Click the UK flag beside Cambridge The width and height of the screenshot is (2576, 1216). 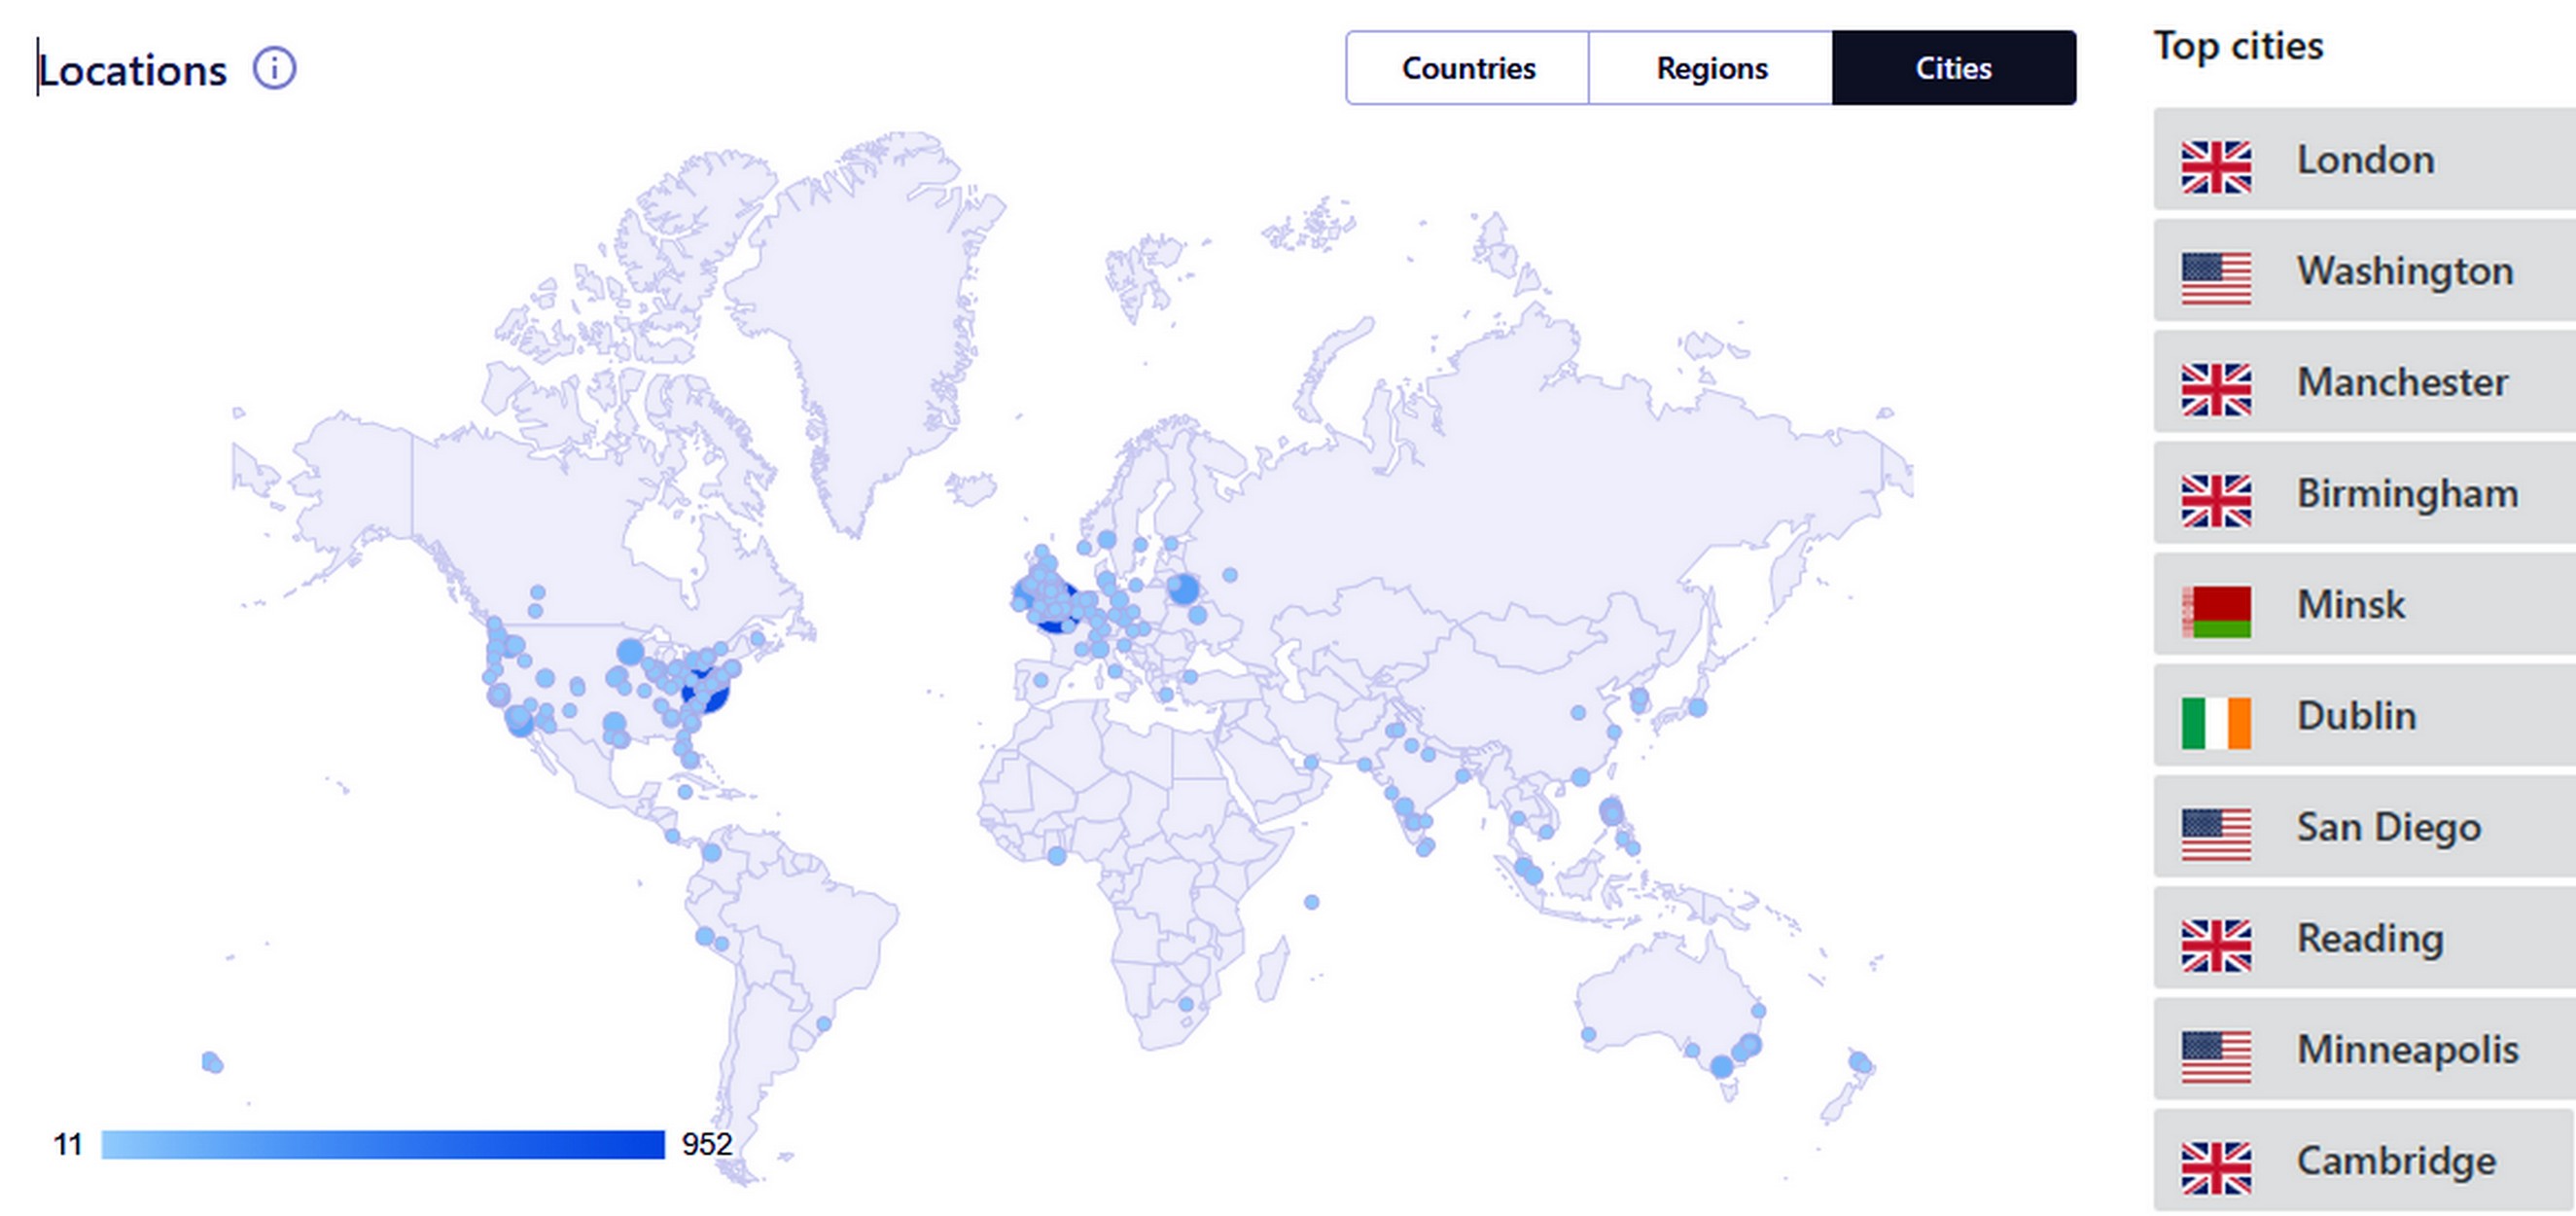click(x=2215, y=1167)
